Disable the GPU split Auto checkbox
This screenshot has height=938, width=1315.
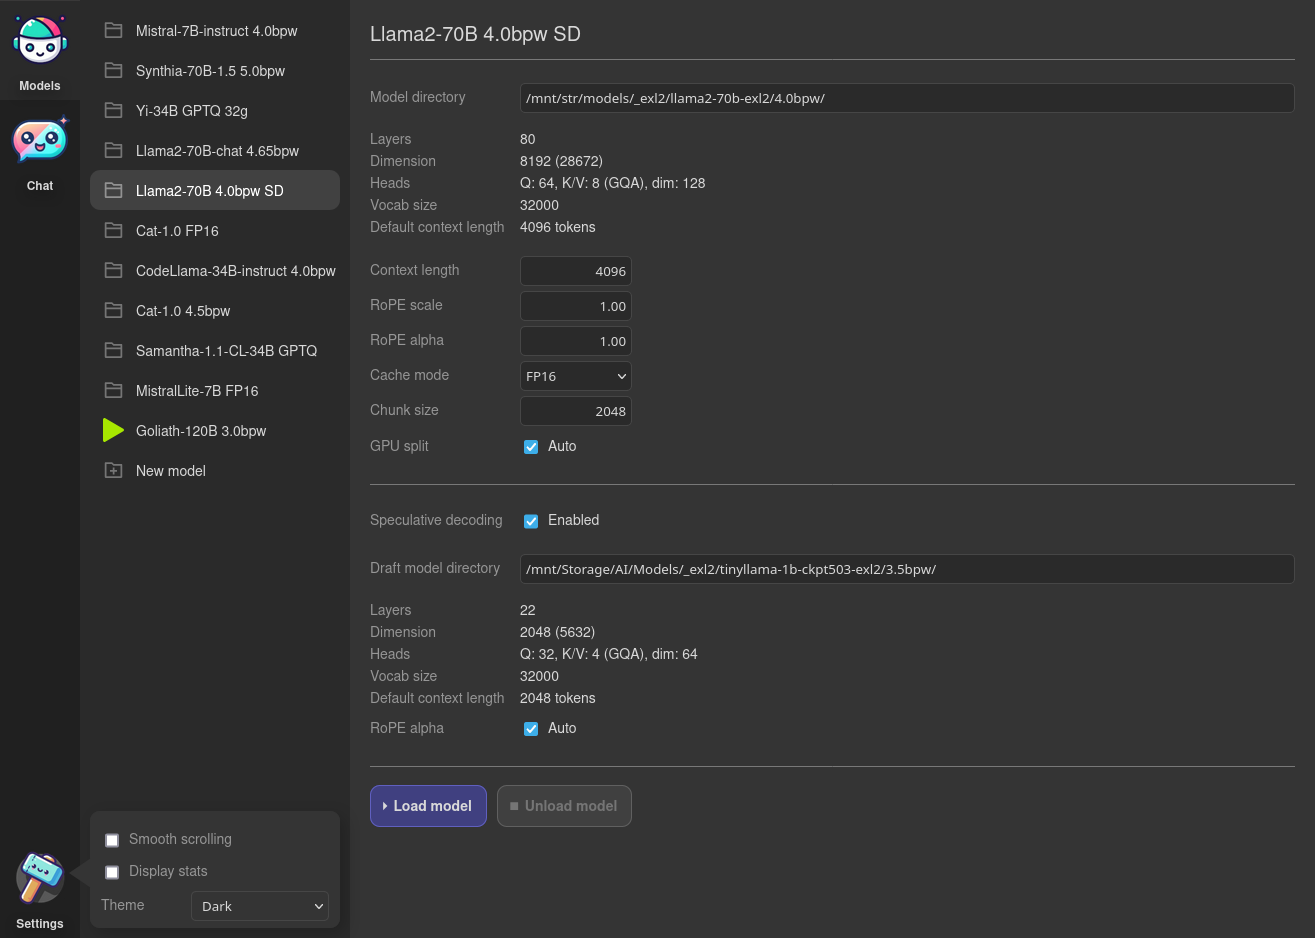[531, 447]
